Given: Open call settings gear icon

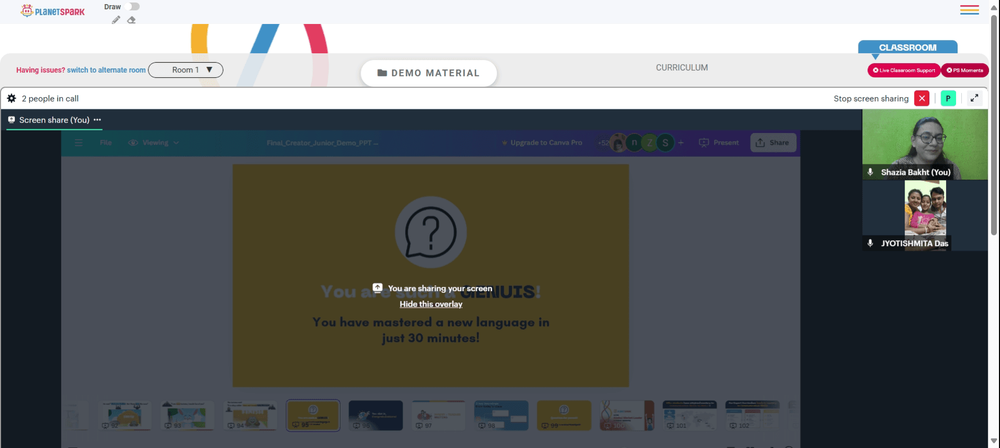Looking at the screenshot, I should pos(11,99).
